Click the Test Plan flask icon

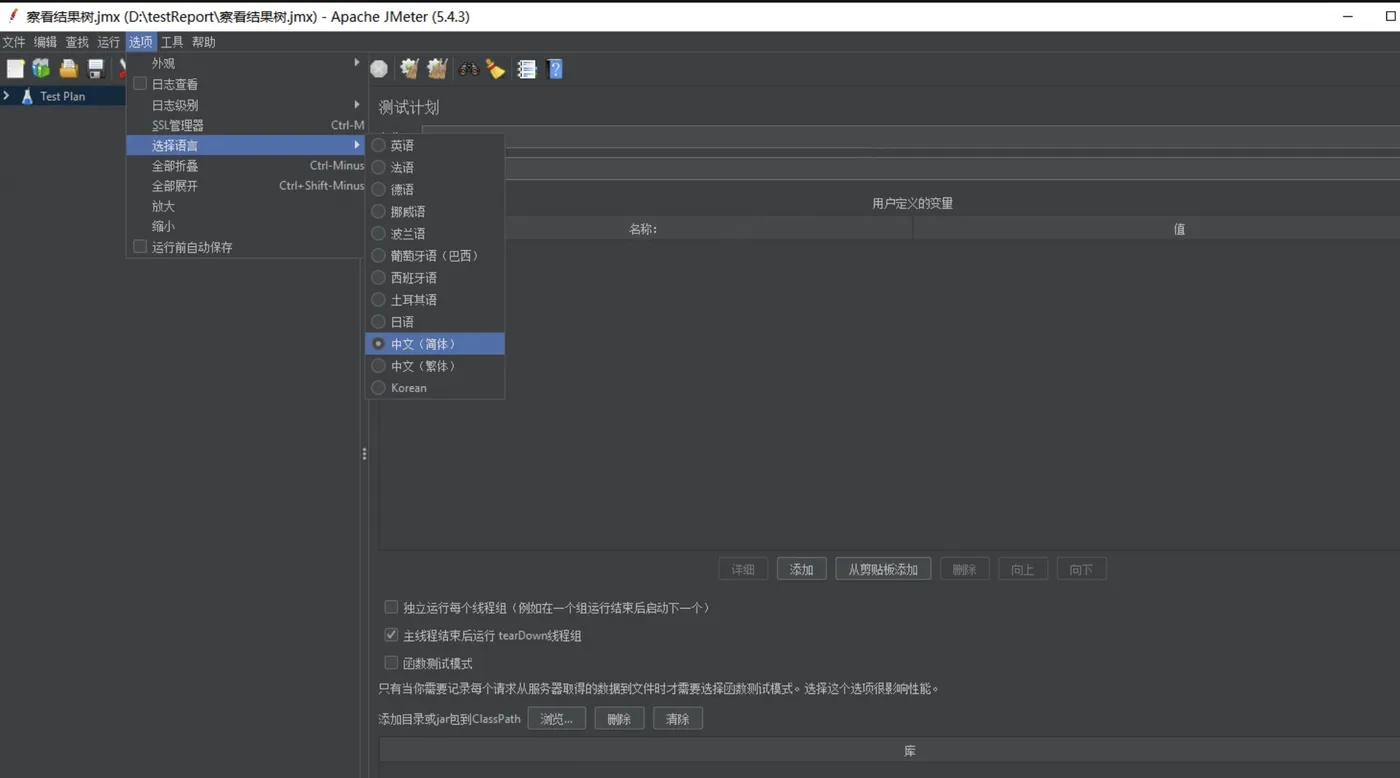pyautogui.click(x=27, y=96)
